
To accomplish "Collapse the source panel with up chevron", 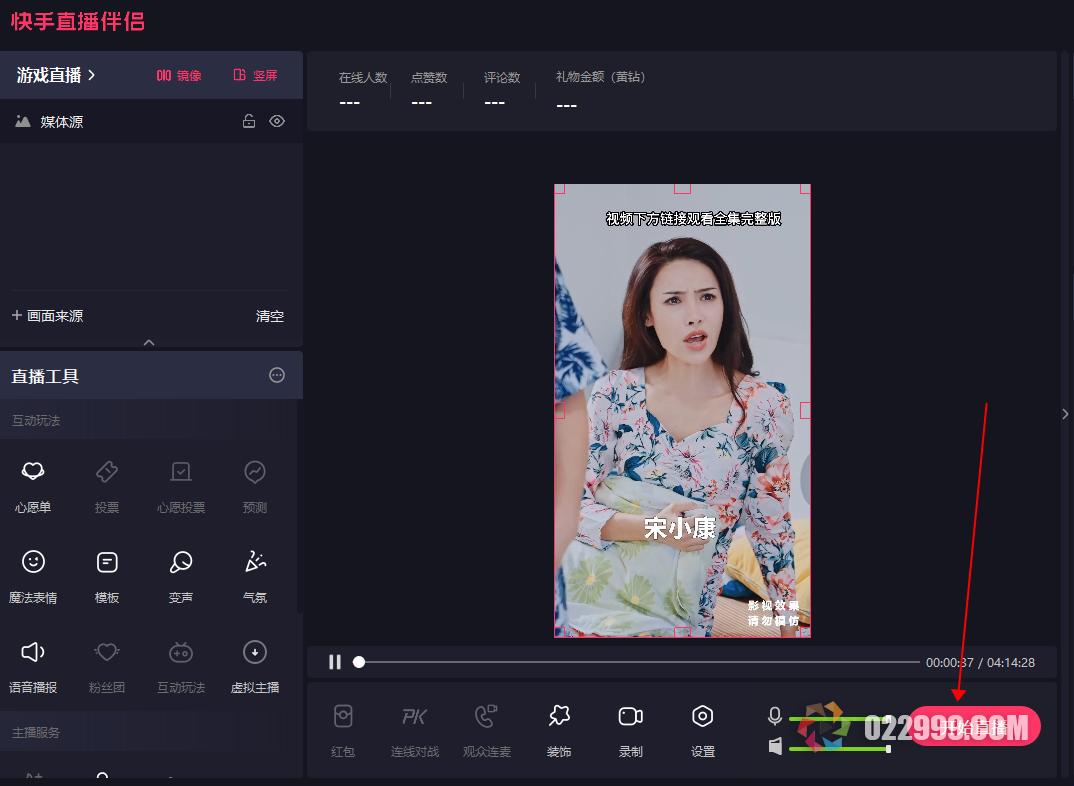I will [x=149, y=342].
